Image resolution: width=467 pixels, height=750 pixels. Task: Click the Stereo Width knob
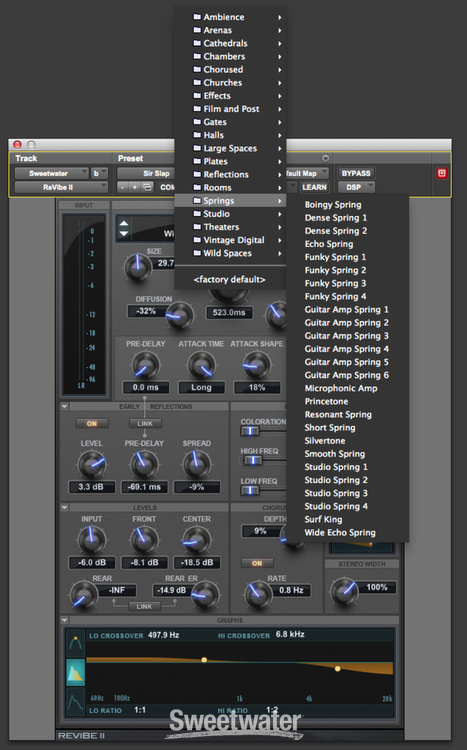[345, 592]
